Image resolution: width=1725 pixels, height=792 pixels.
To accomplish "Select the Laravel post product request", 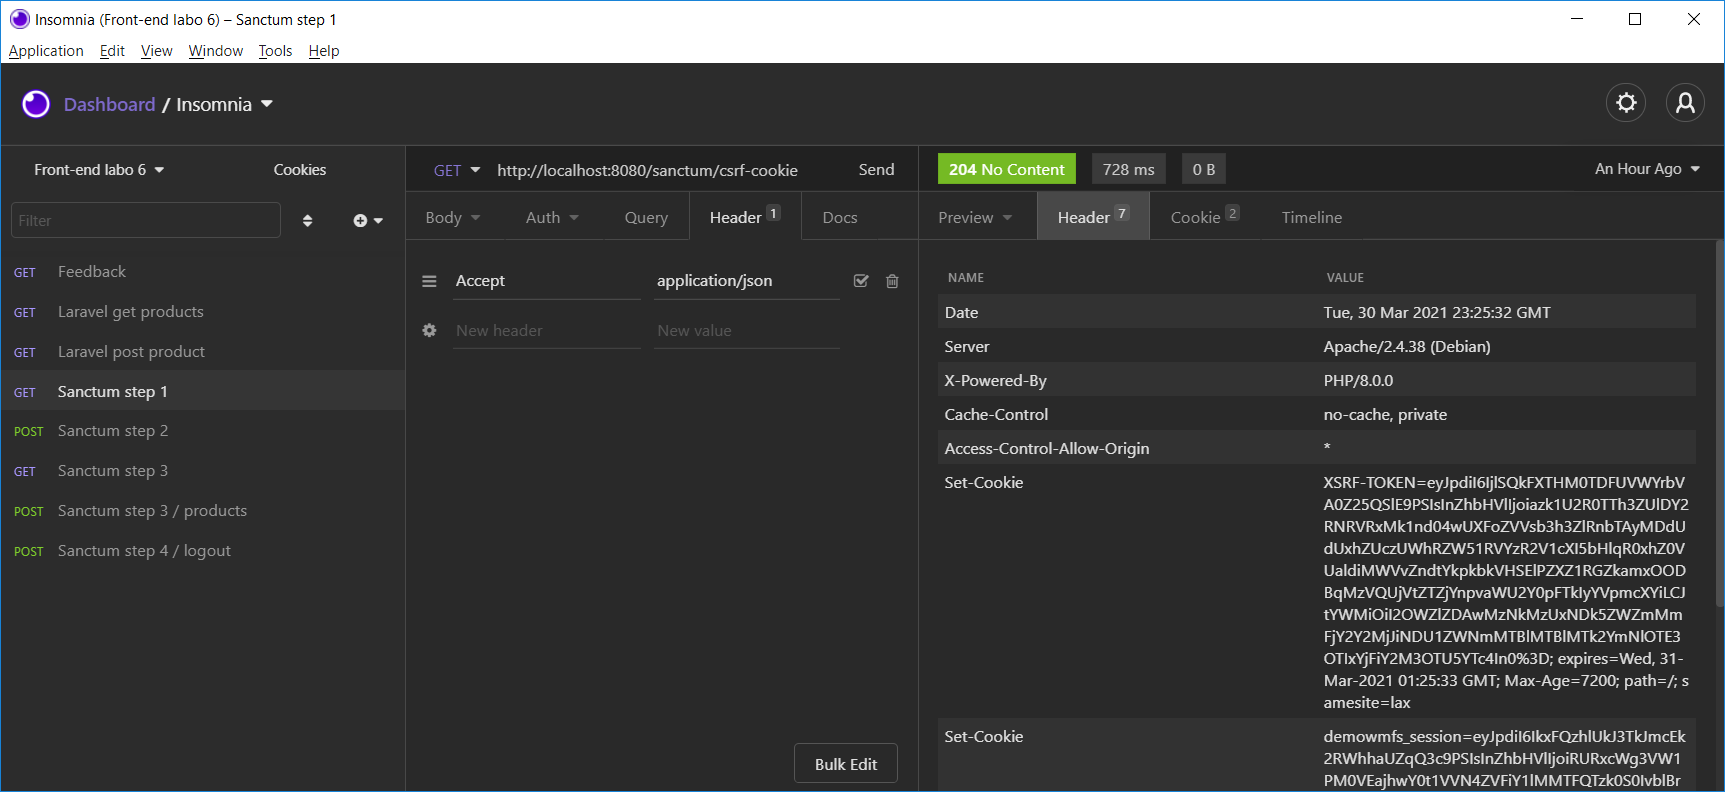I will tap(202, 352).
